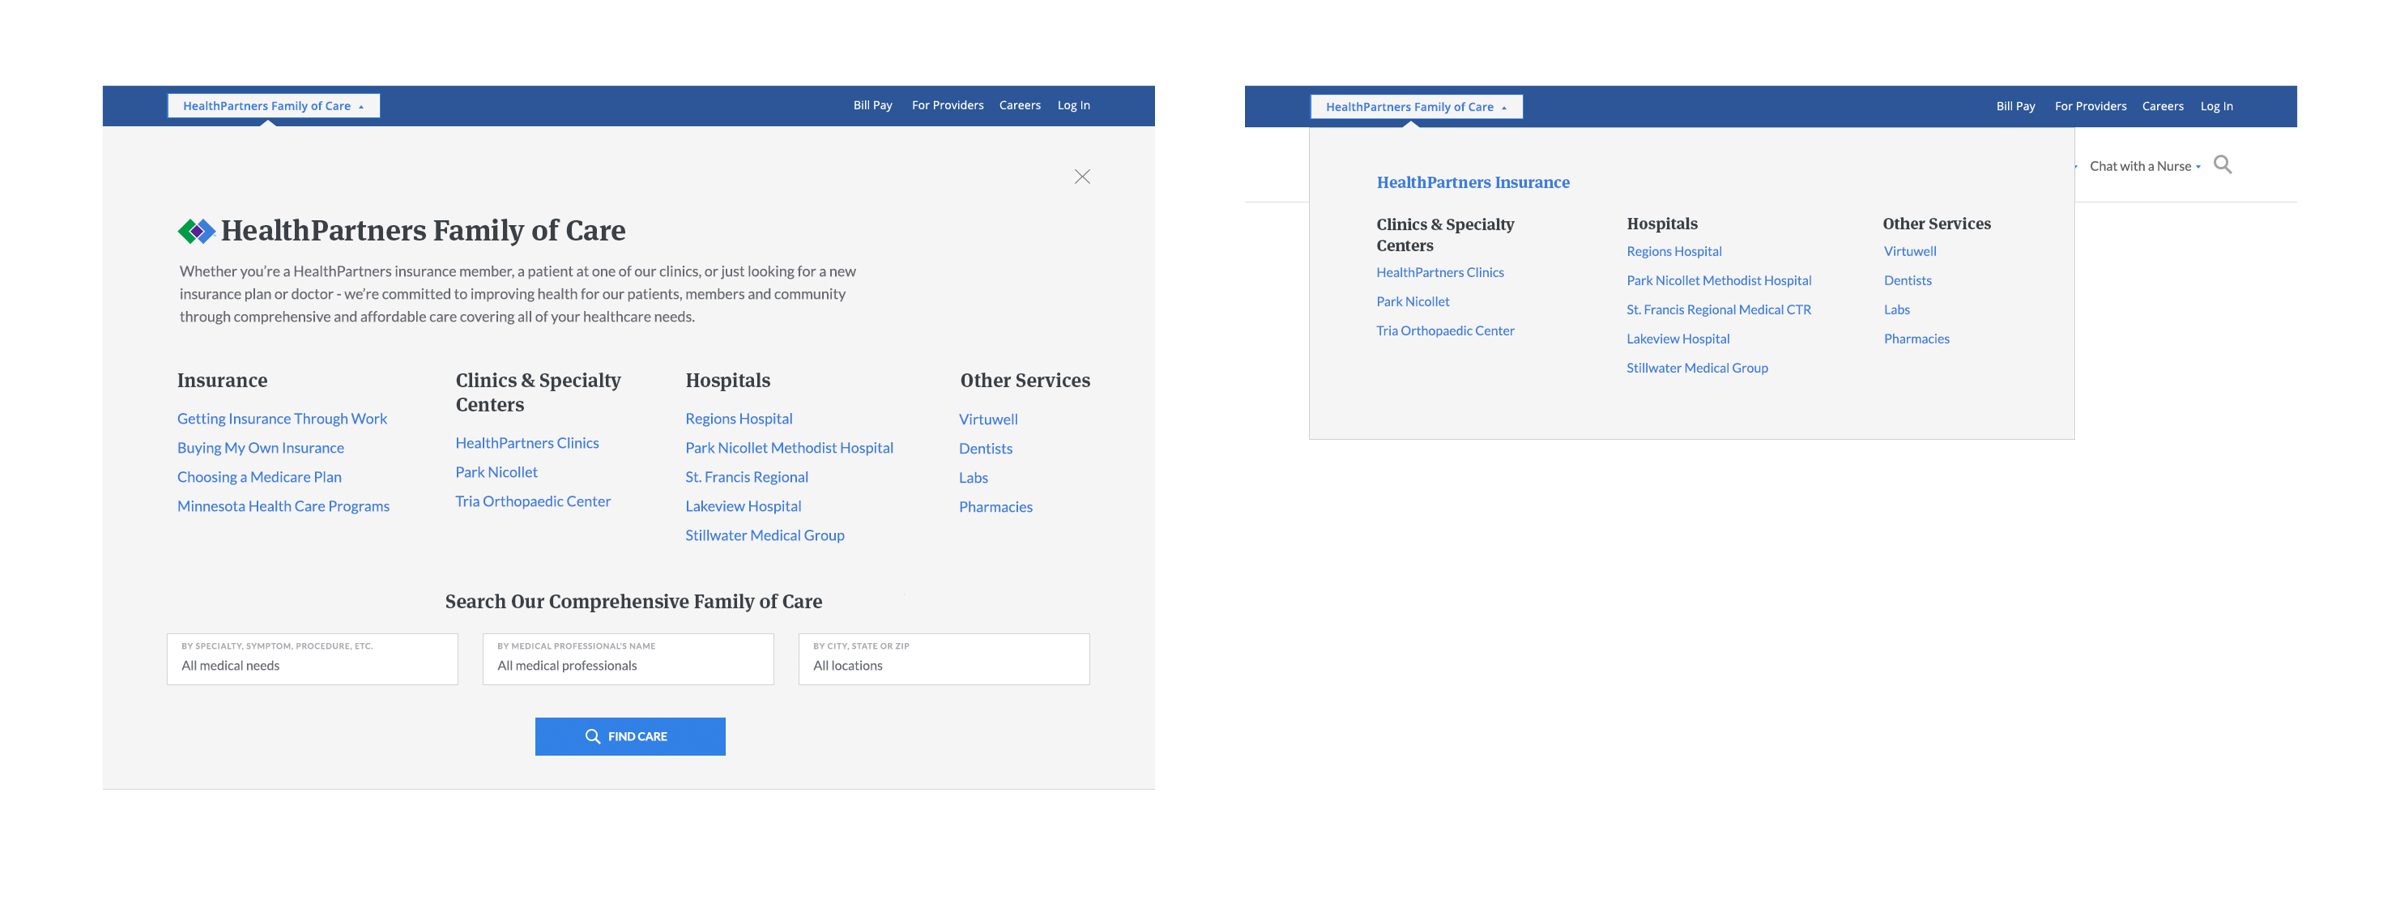Open Regions Hospital in right dropdown
The height and width of the screenshot is (900, 2400).
click(x=1674, y=251)
